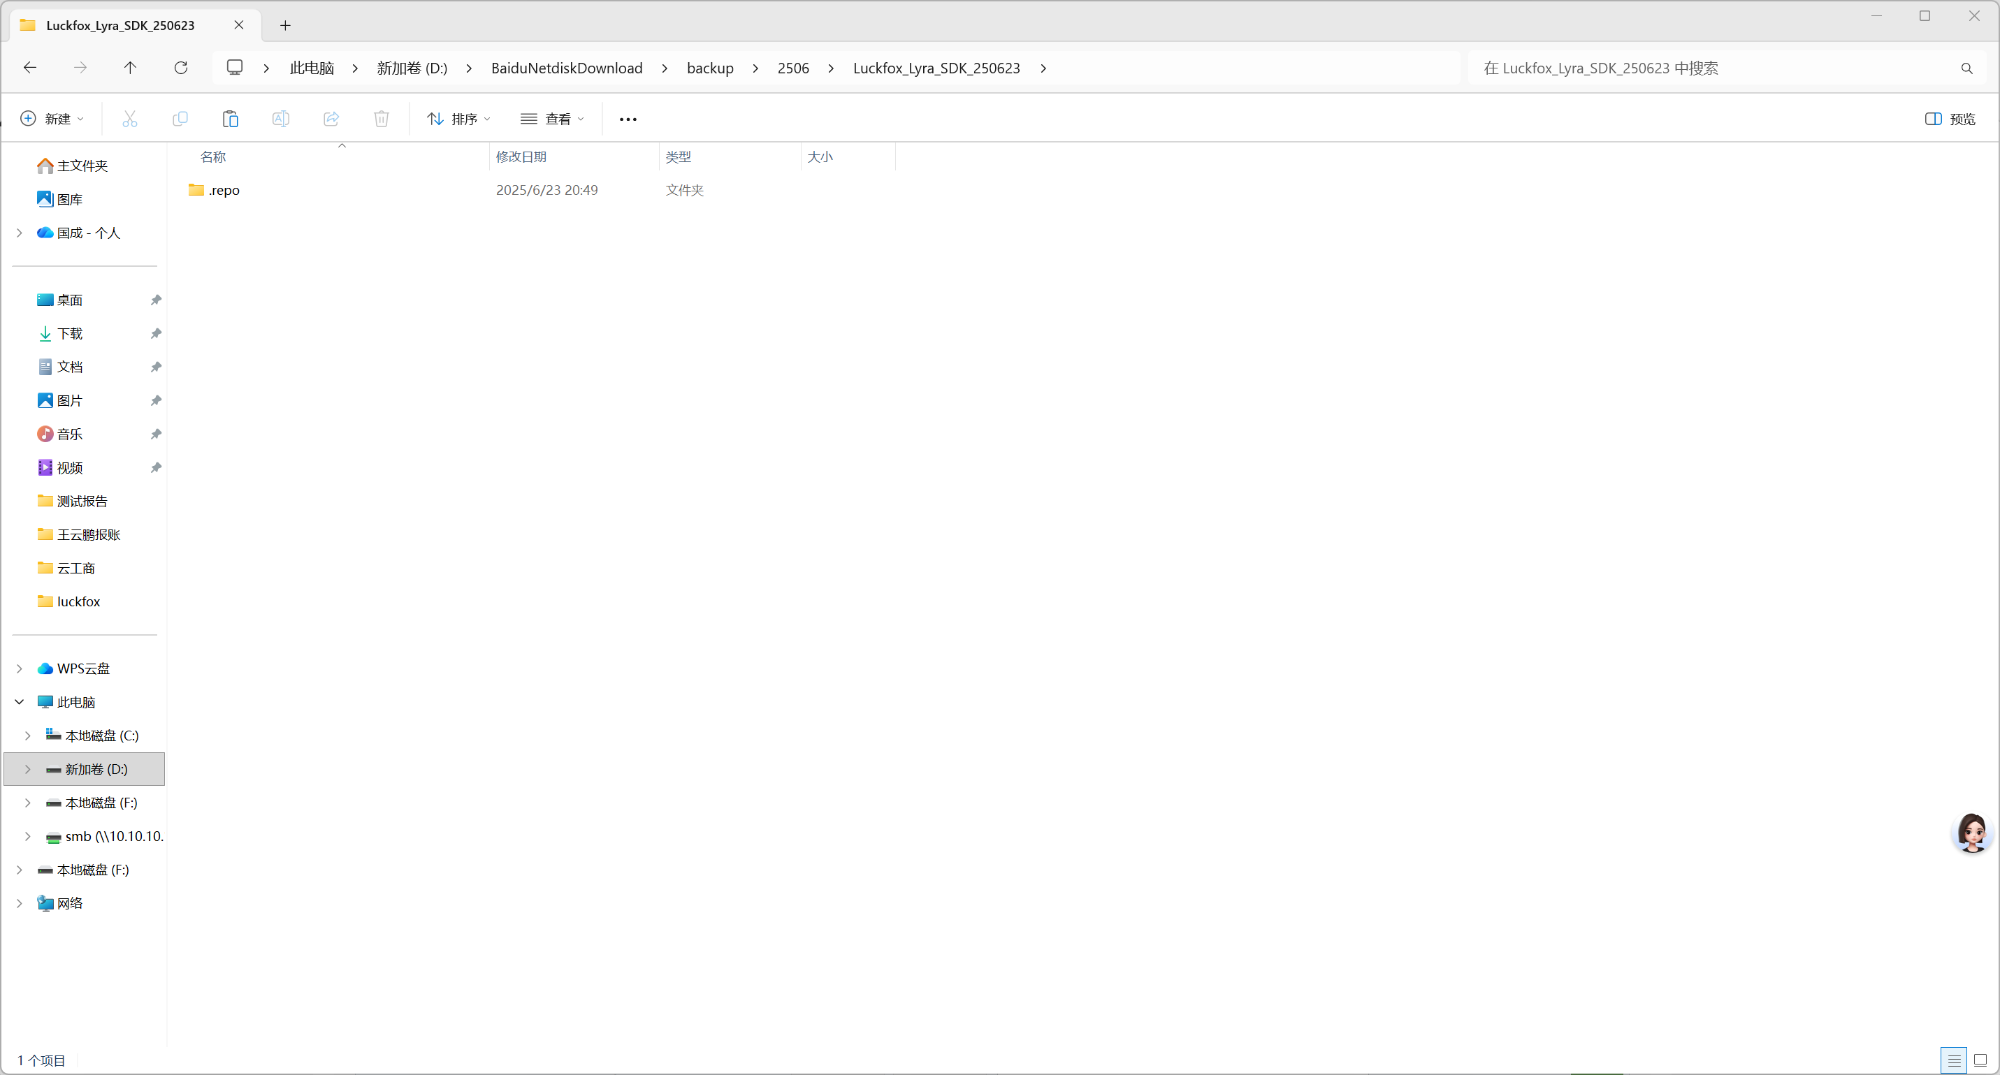
Task: Switch to large thumbnails view in the status bar
Action: (1980, 1060)
